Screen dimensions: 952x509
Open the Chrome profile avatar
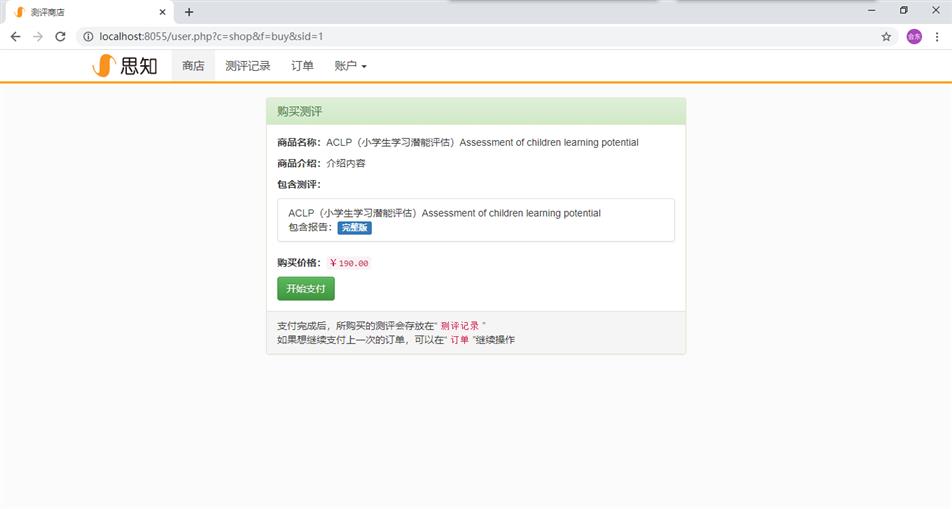pos(914,37)
